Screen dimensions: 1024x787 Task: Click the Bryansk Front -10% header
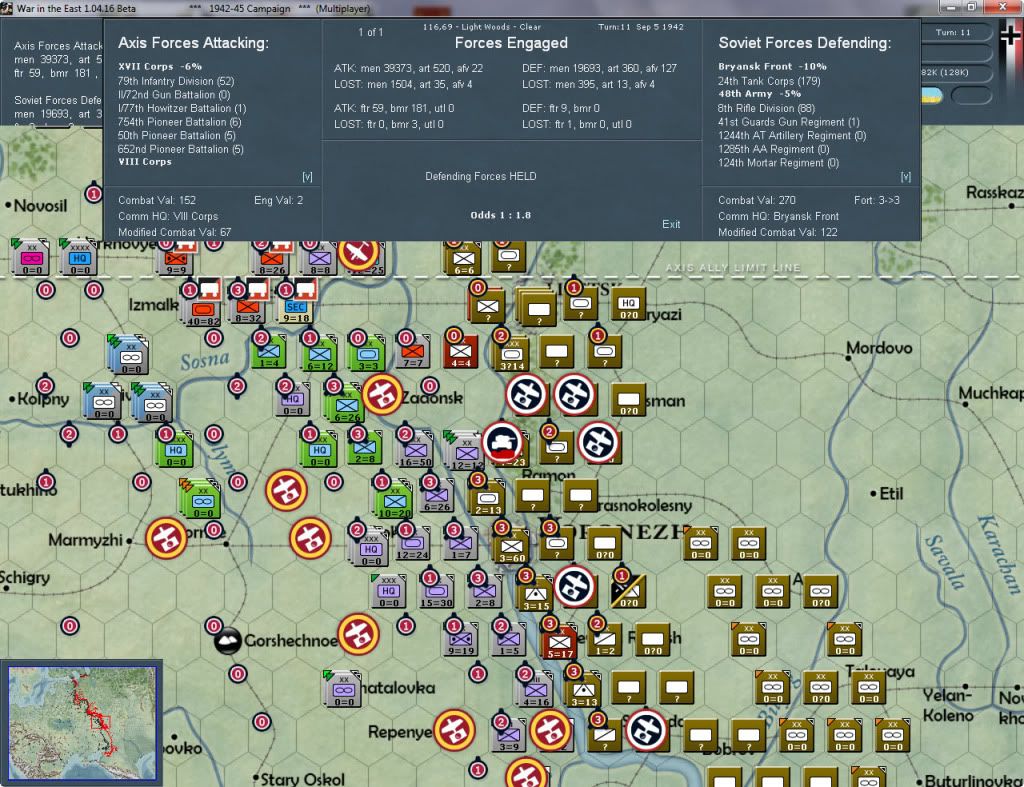[x=772, y=67]
